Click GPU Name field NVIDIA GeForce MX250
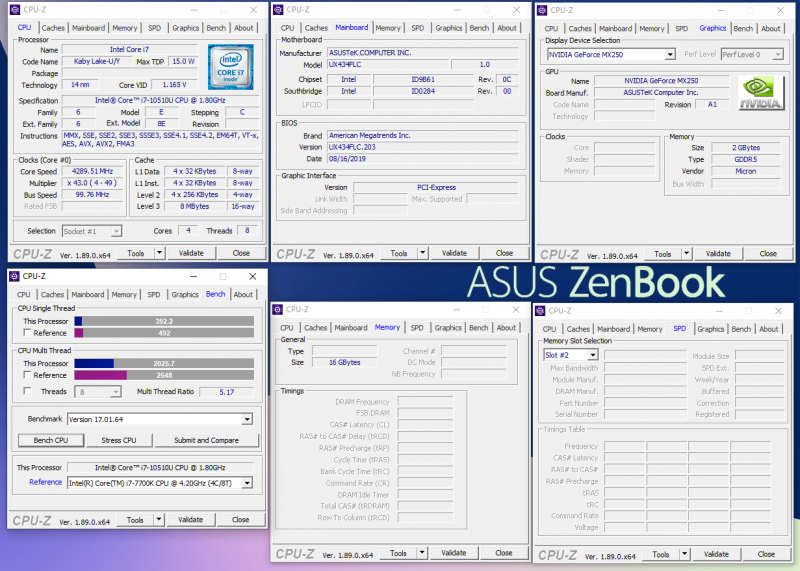The image size is (800, 571). 661,81
